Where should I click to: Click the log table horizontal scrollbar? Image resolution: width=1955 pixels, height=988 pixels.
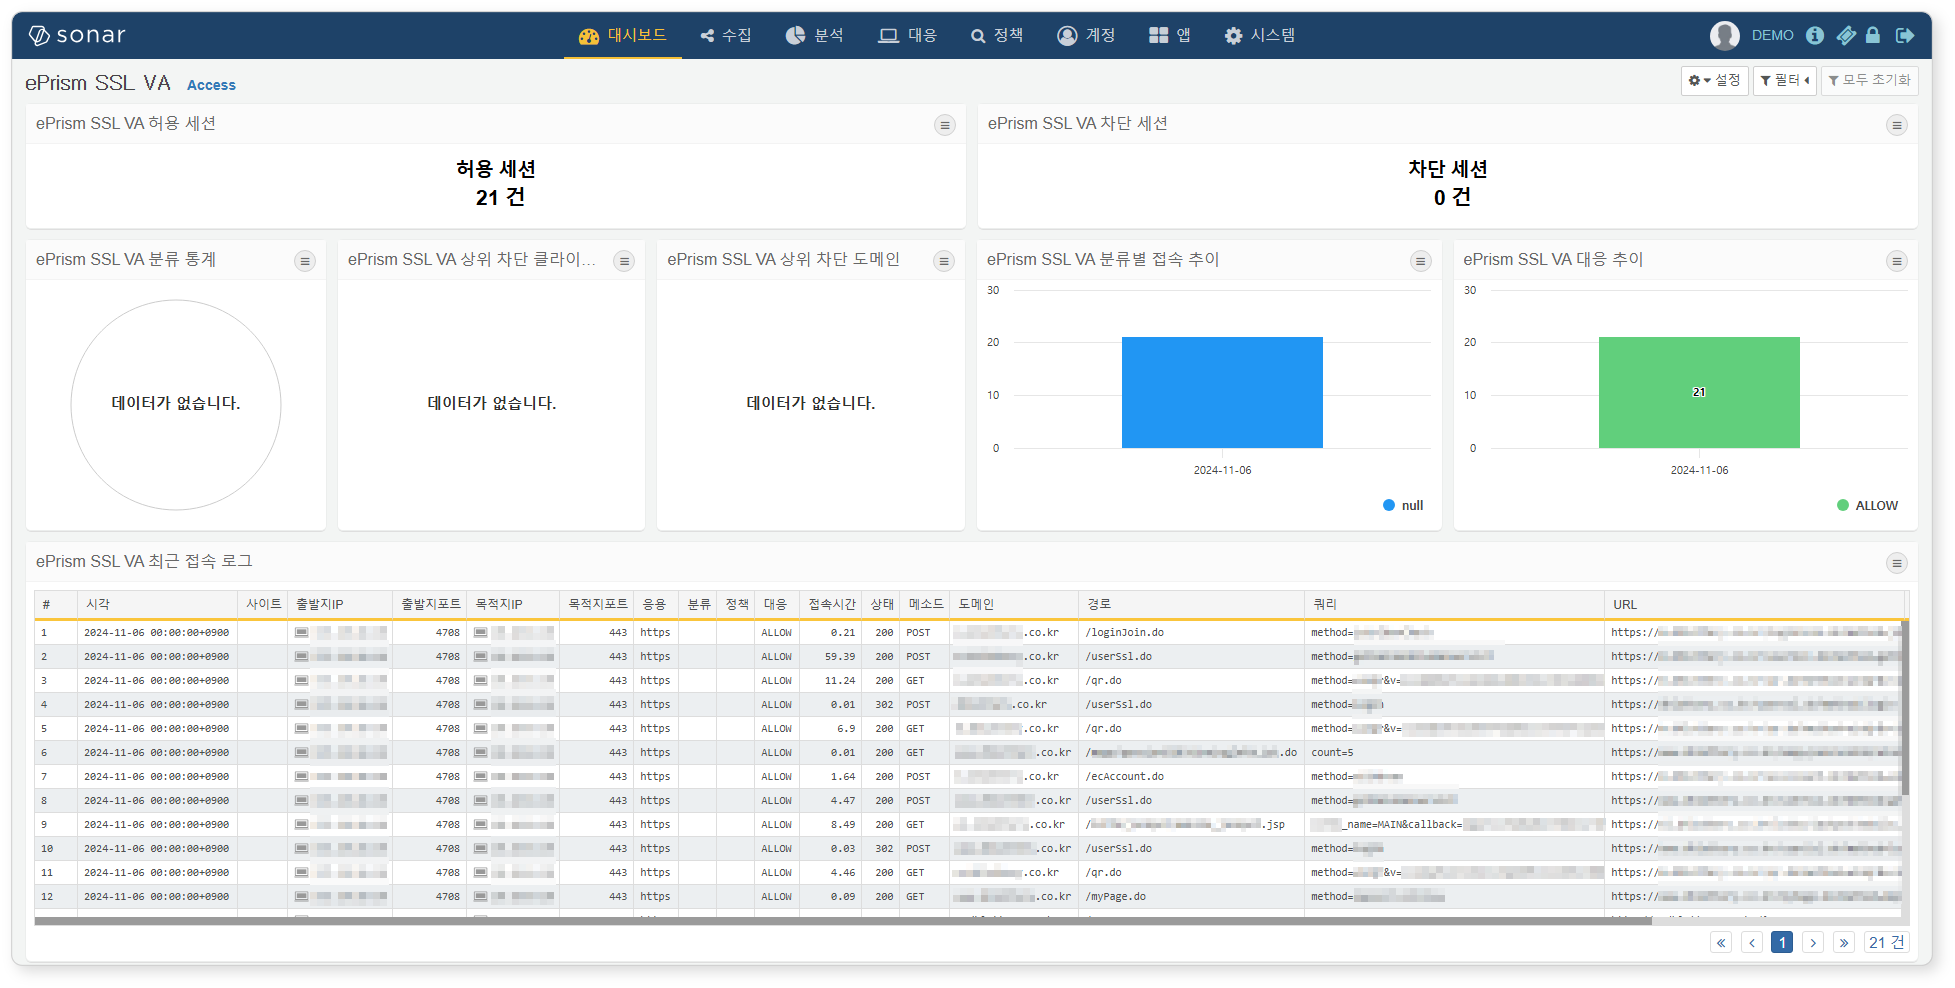point(843,921)
